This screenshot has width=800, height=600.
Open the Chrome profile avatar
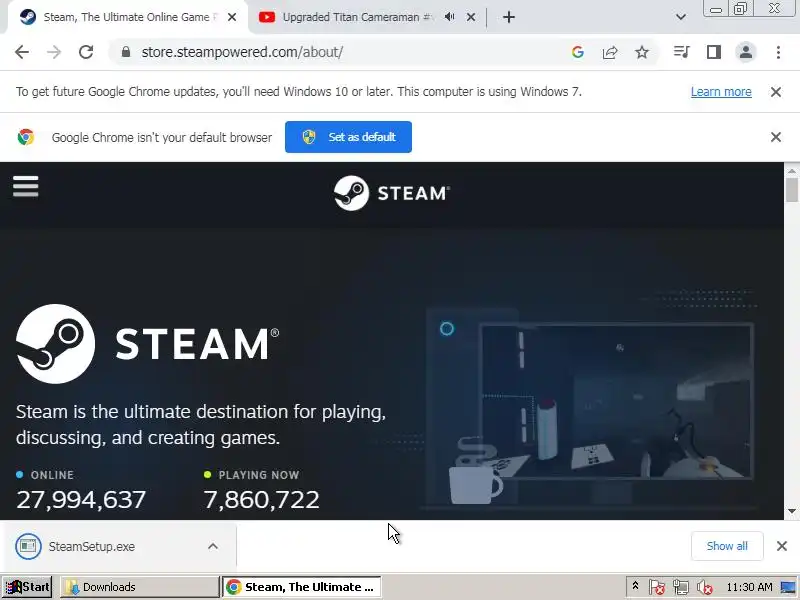coord(745,52)
